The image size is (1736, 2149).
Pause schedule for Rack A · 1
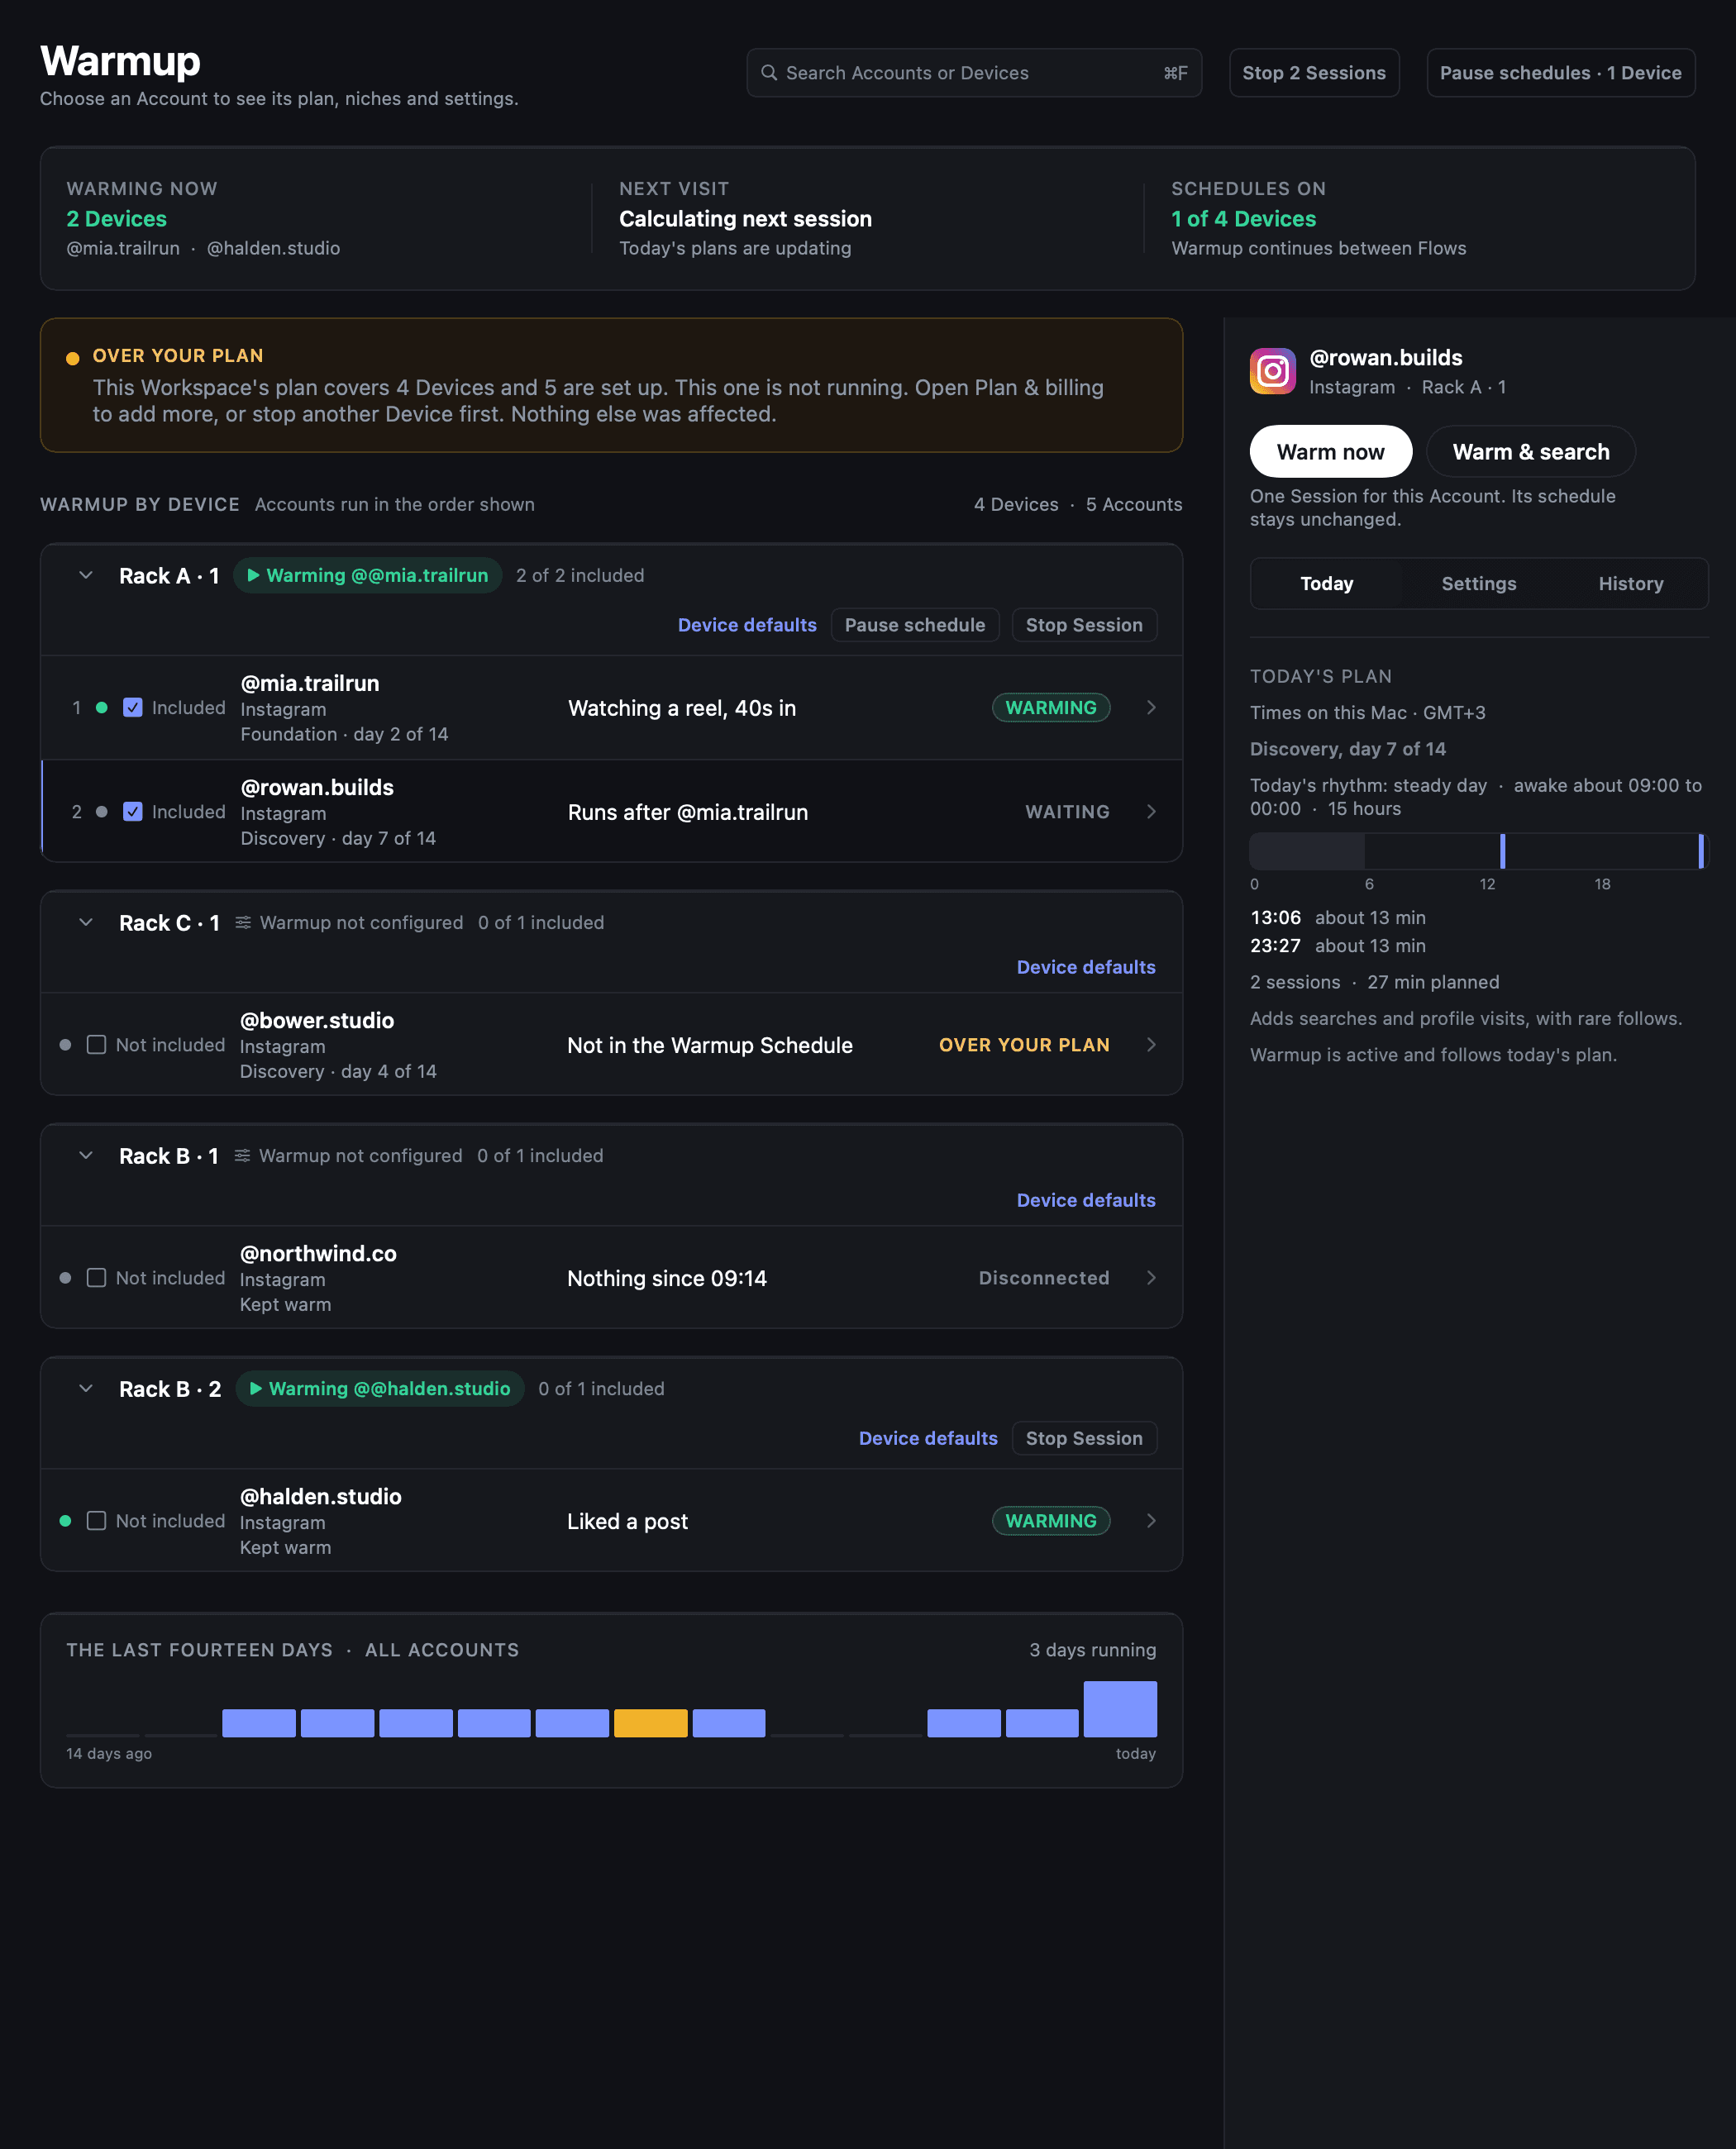pos(914,625)
